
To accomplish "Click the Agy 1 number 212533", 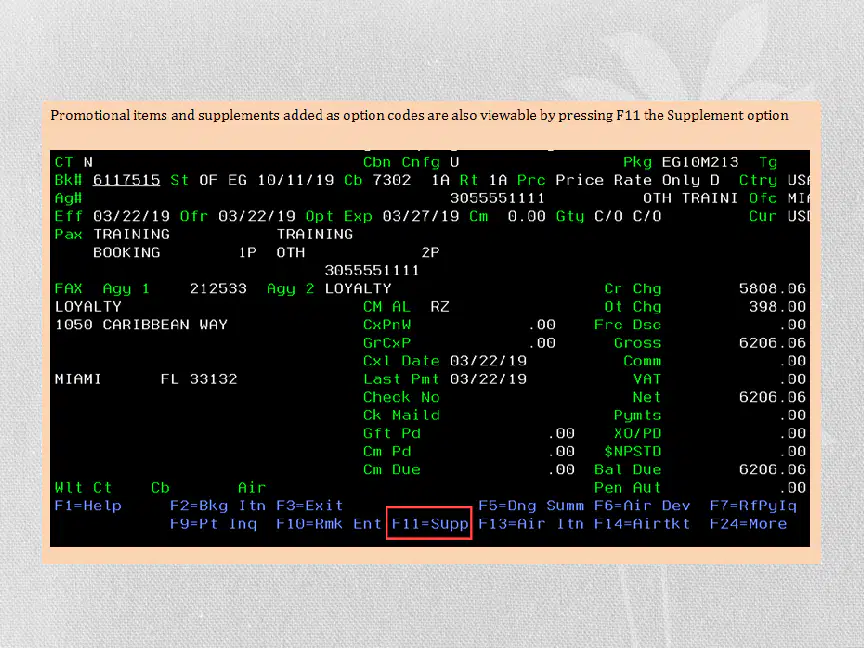I will [x=218, y=289].
